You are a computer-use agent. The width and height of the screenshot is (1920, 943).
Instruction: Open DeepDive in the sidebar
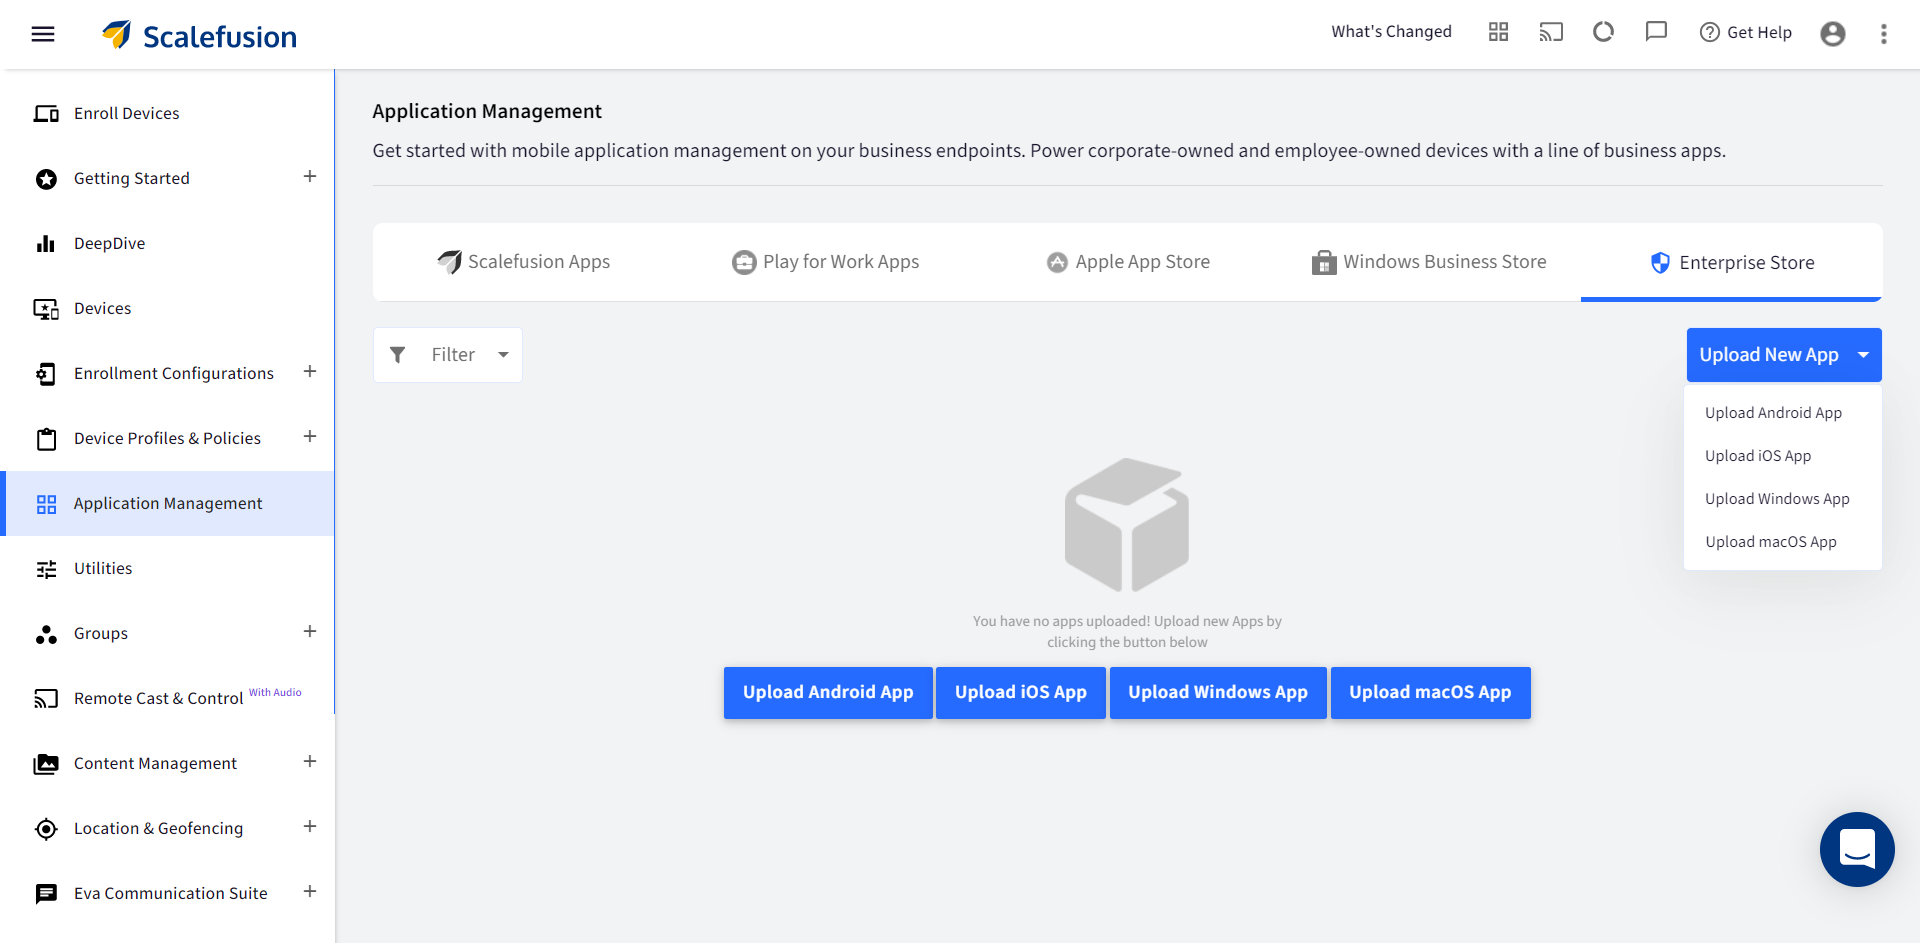110,244
